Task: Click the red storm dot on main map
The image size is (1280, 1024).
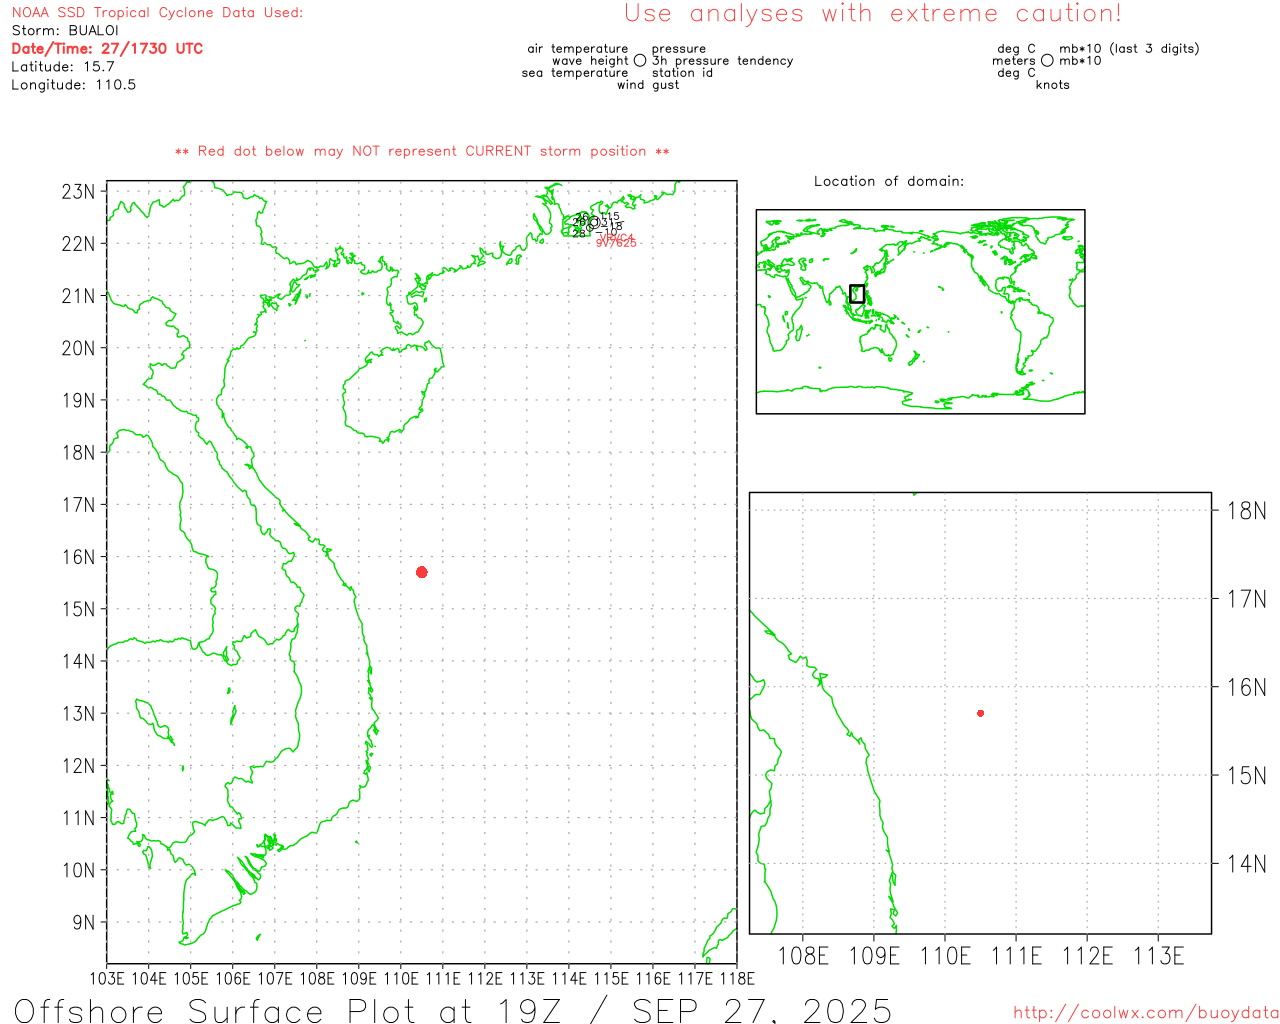Action: [422, 572]
